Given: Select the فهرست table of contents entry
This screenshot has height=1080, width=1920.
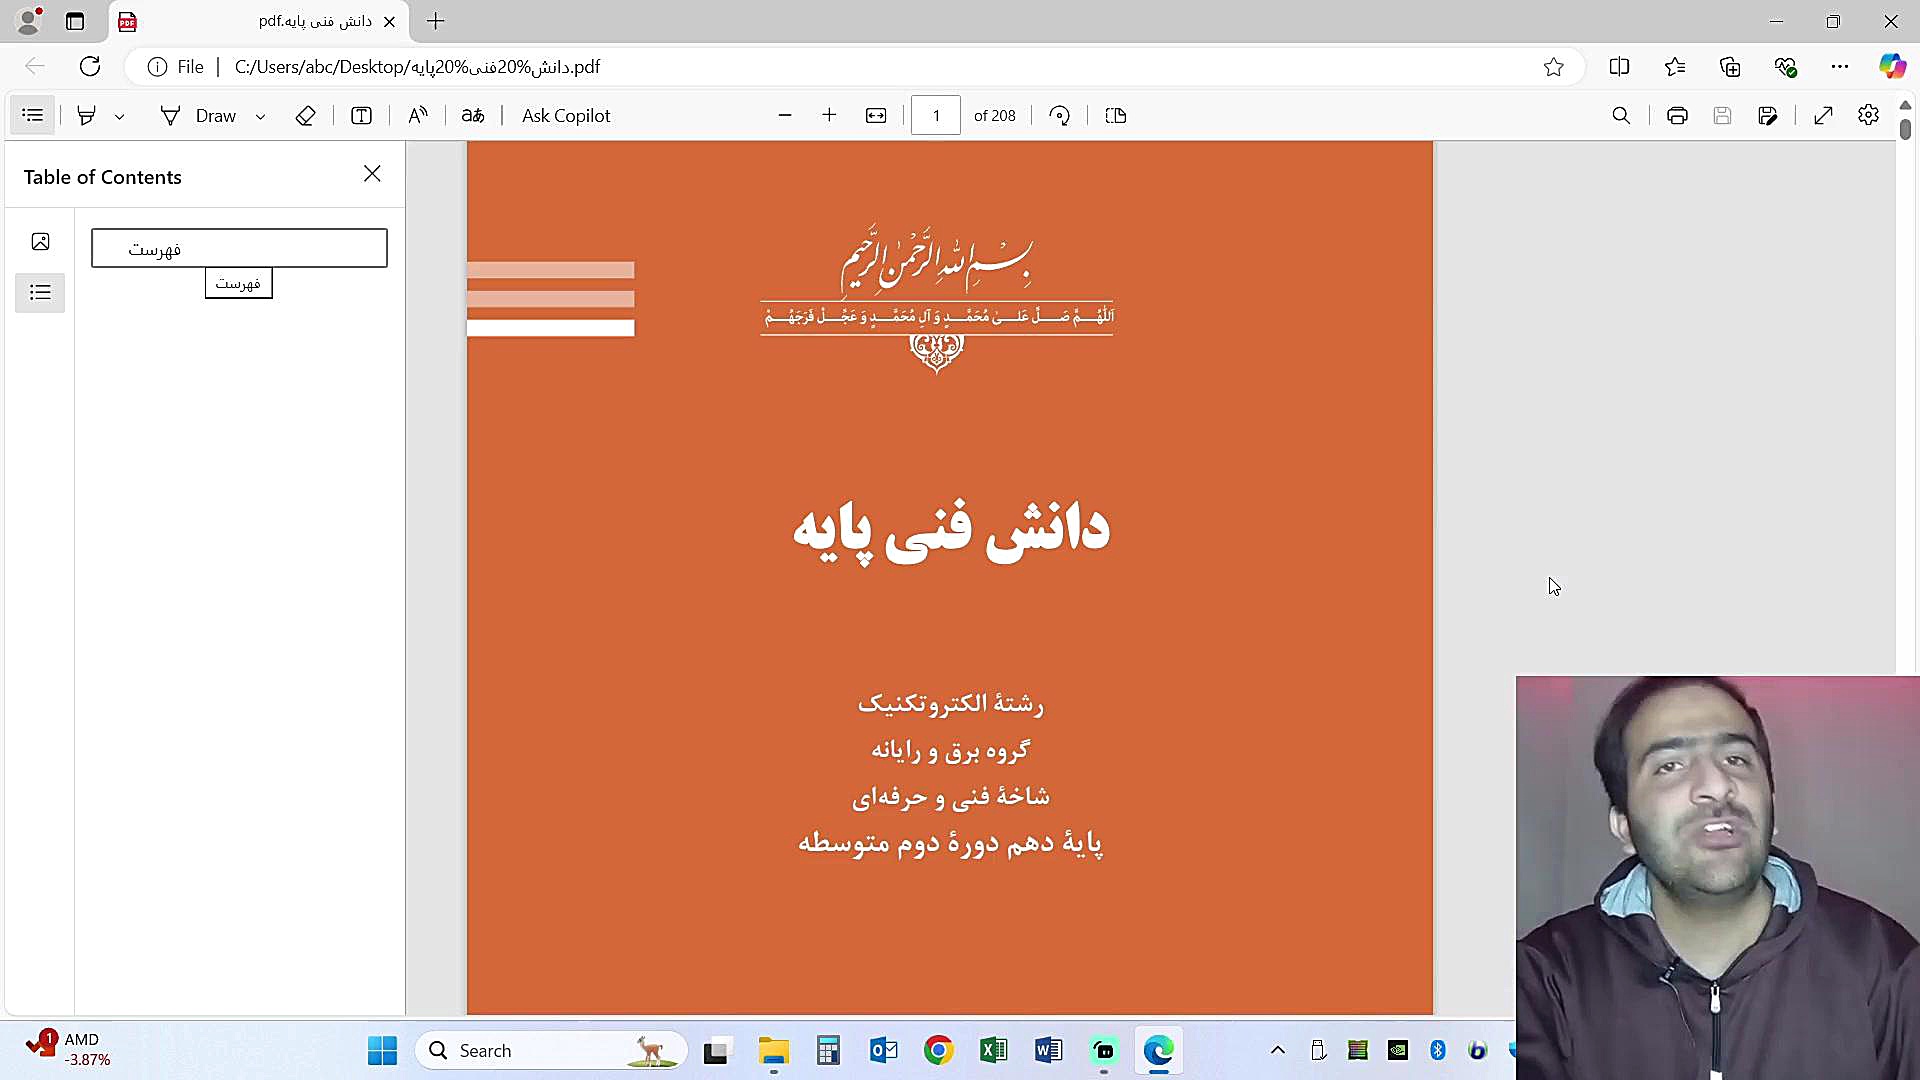Looking at the screenshot, I should (239, 249).
